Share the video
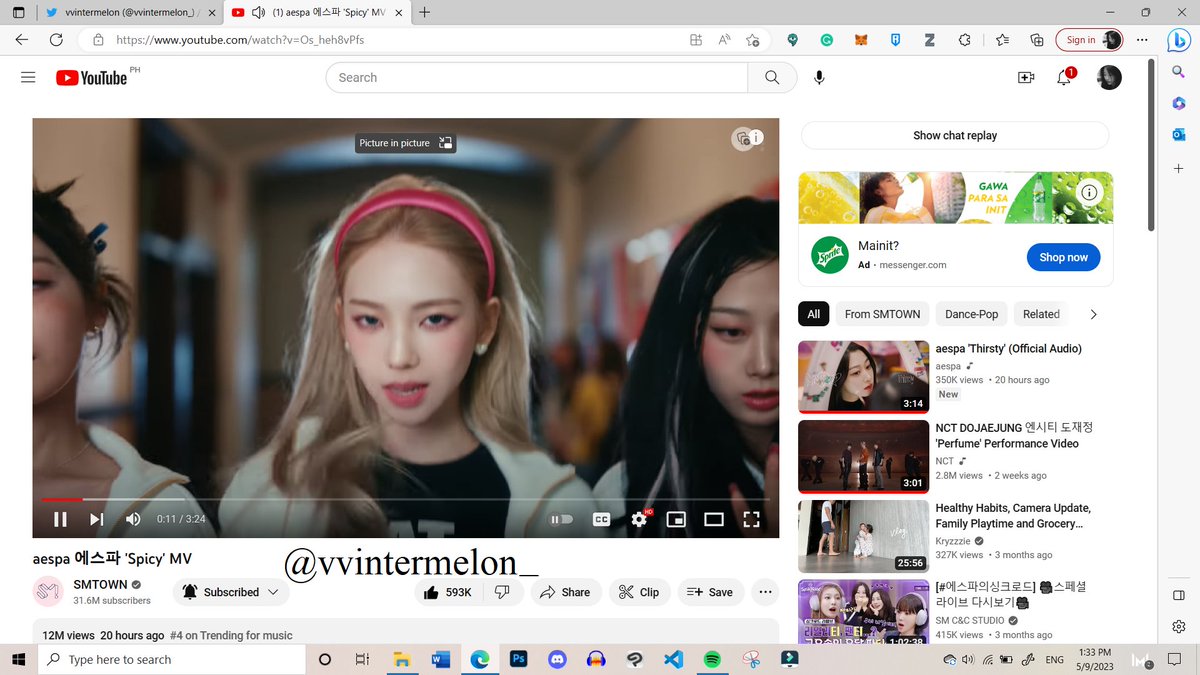The width and height of the screenshot is (1200, 675). click(565, 592)
